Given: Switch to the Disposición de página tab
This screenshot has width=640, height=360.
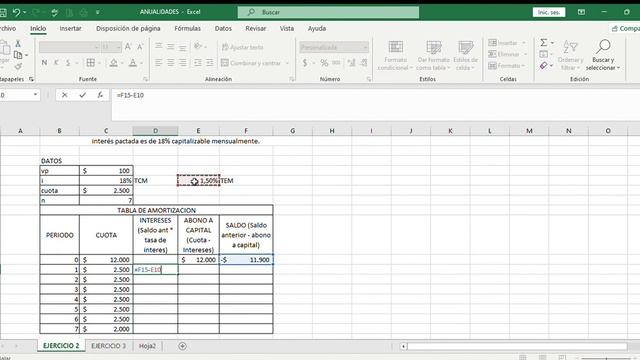Looking at the screenshot, I should (x=128, y=29).
